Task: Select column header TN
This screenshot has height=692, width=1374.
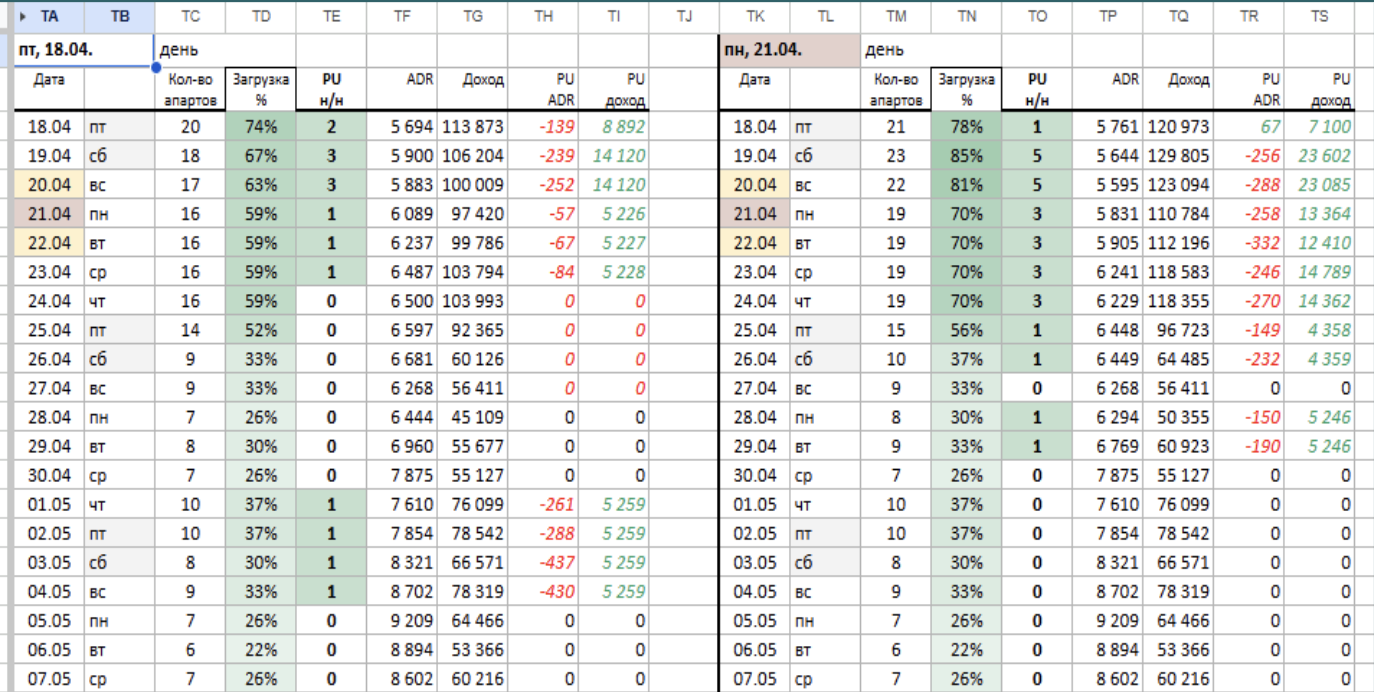Action: pyautogui.click(x=966, y=16)
